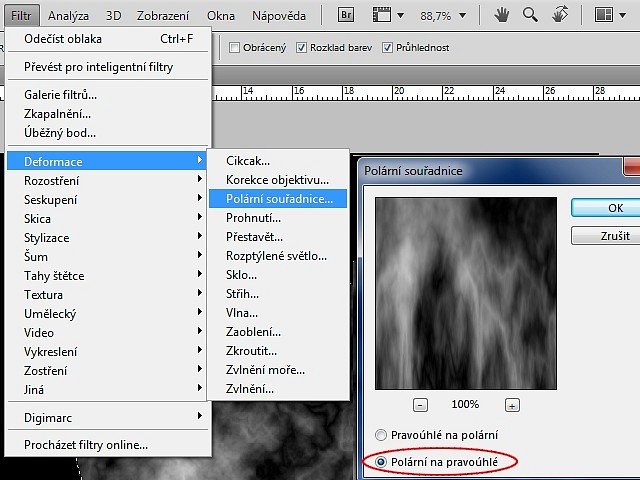
Task: Click the Zrušit cancel button
Action: (607, 236)
